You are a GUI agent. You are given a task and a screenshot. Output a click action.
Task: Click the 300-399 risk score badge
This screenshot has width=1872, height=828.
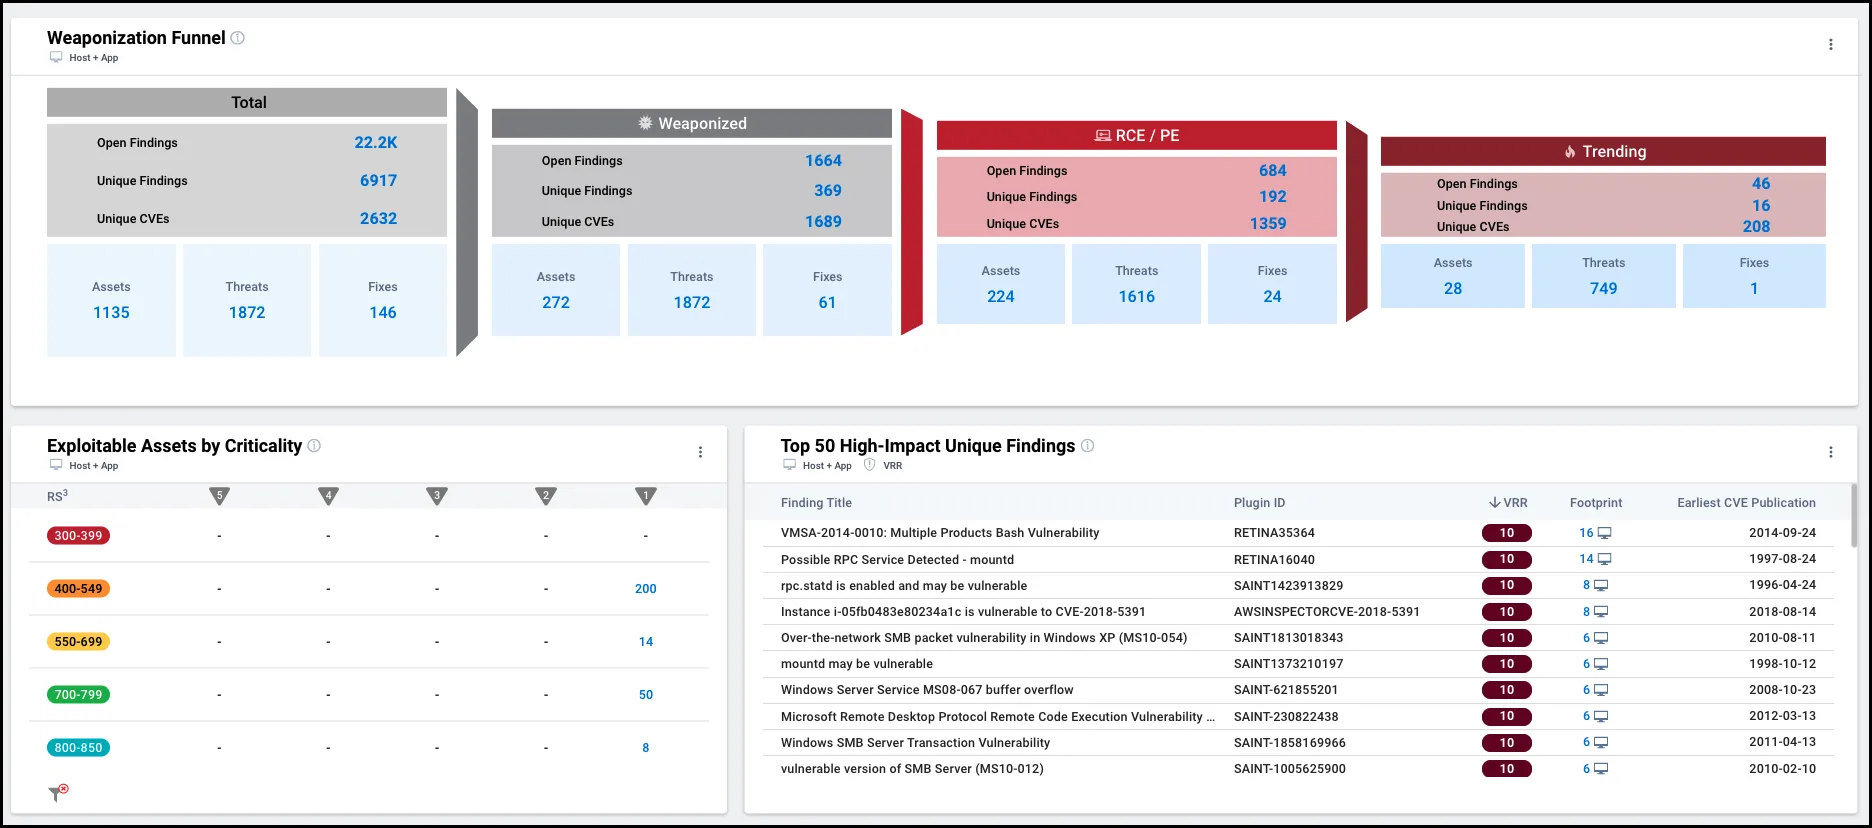click(79, 536)
